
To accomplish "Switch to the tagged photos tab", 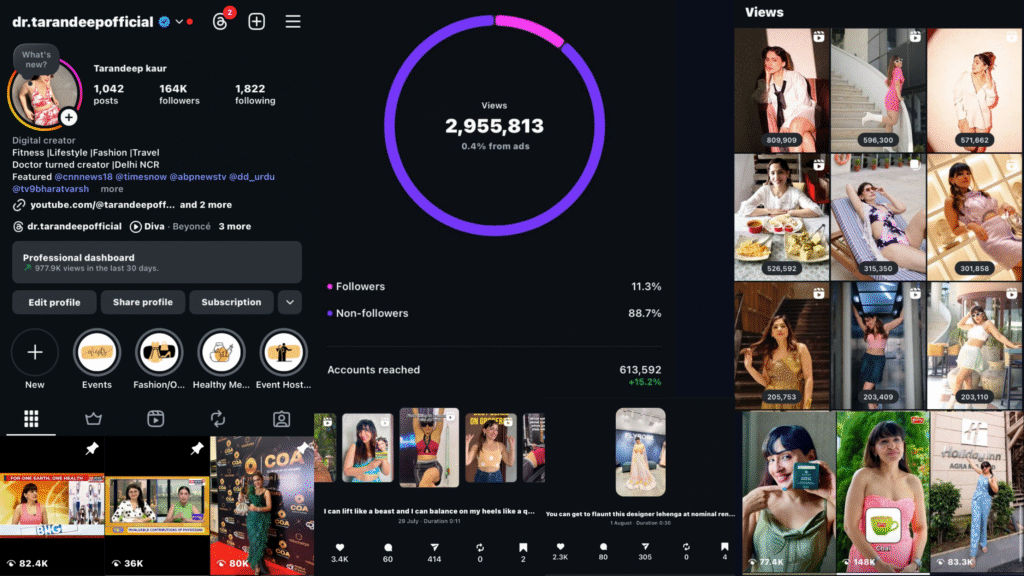I will pos(282,419).
